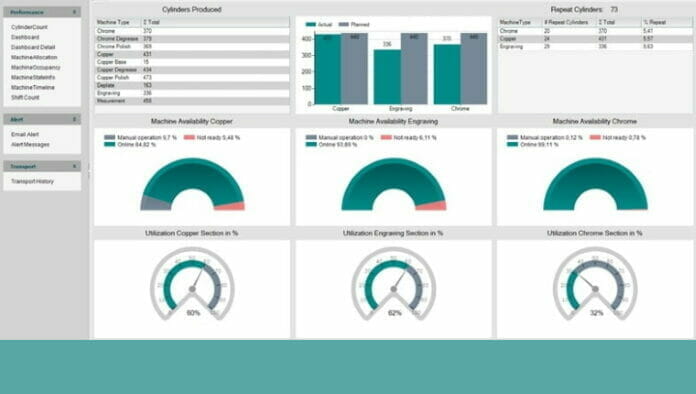Screen dimensions: 696x394
Task: Click Not ready swatch in Availability Copper legend
Action: pos(189,138)
